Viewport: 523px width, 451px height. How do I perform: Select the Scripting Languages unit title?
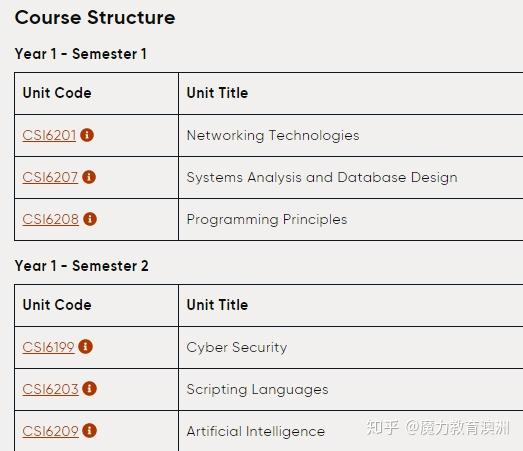click(x=257, y=389)
